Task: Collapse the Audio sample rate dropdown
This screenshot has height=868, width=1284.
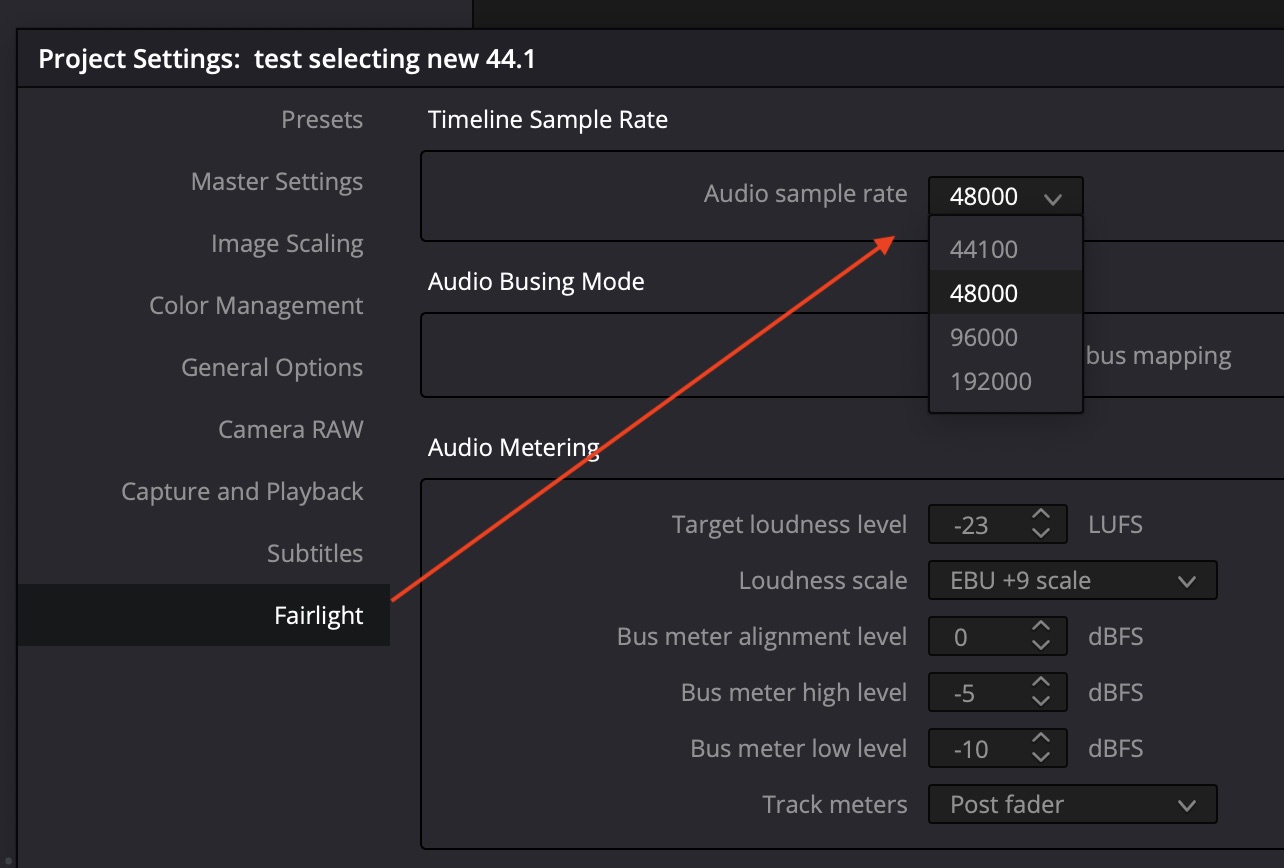Action: pyautogui.click(x=1005, y=196)
